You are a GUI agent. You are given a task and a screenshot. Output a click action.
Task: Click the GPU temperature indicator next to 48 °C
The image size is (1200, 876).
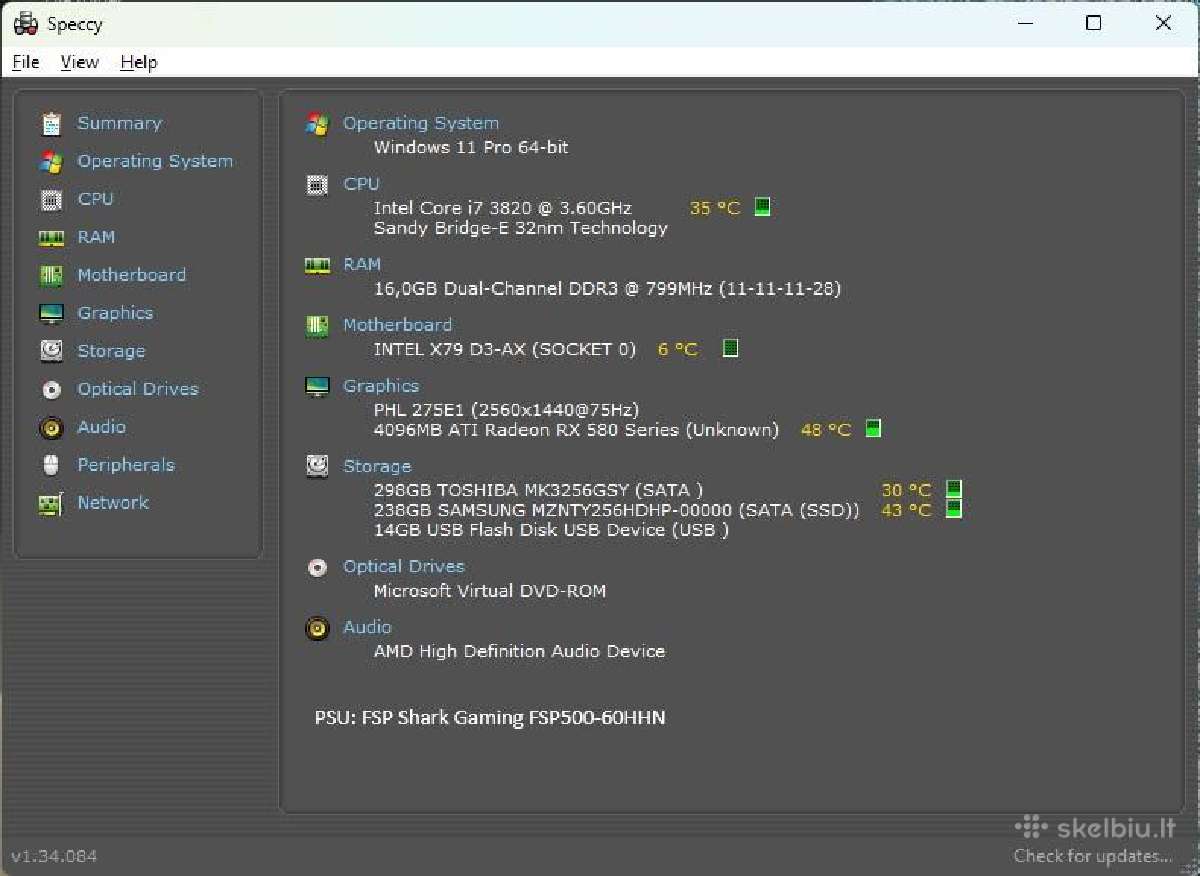pos(873,429)
